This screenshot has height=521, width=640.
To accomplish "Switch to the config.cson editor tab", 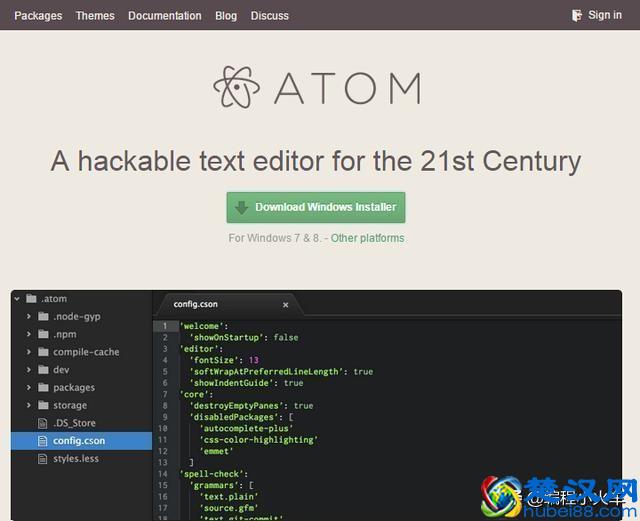I will click(x=196, y=304).
